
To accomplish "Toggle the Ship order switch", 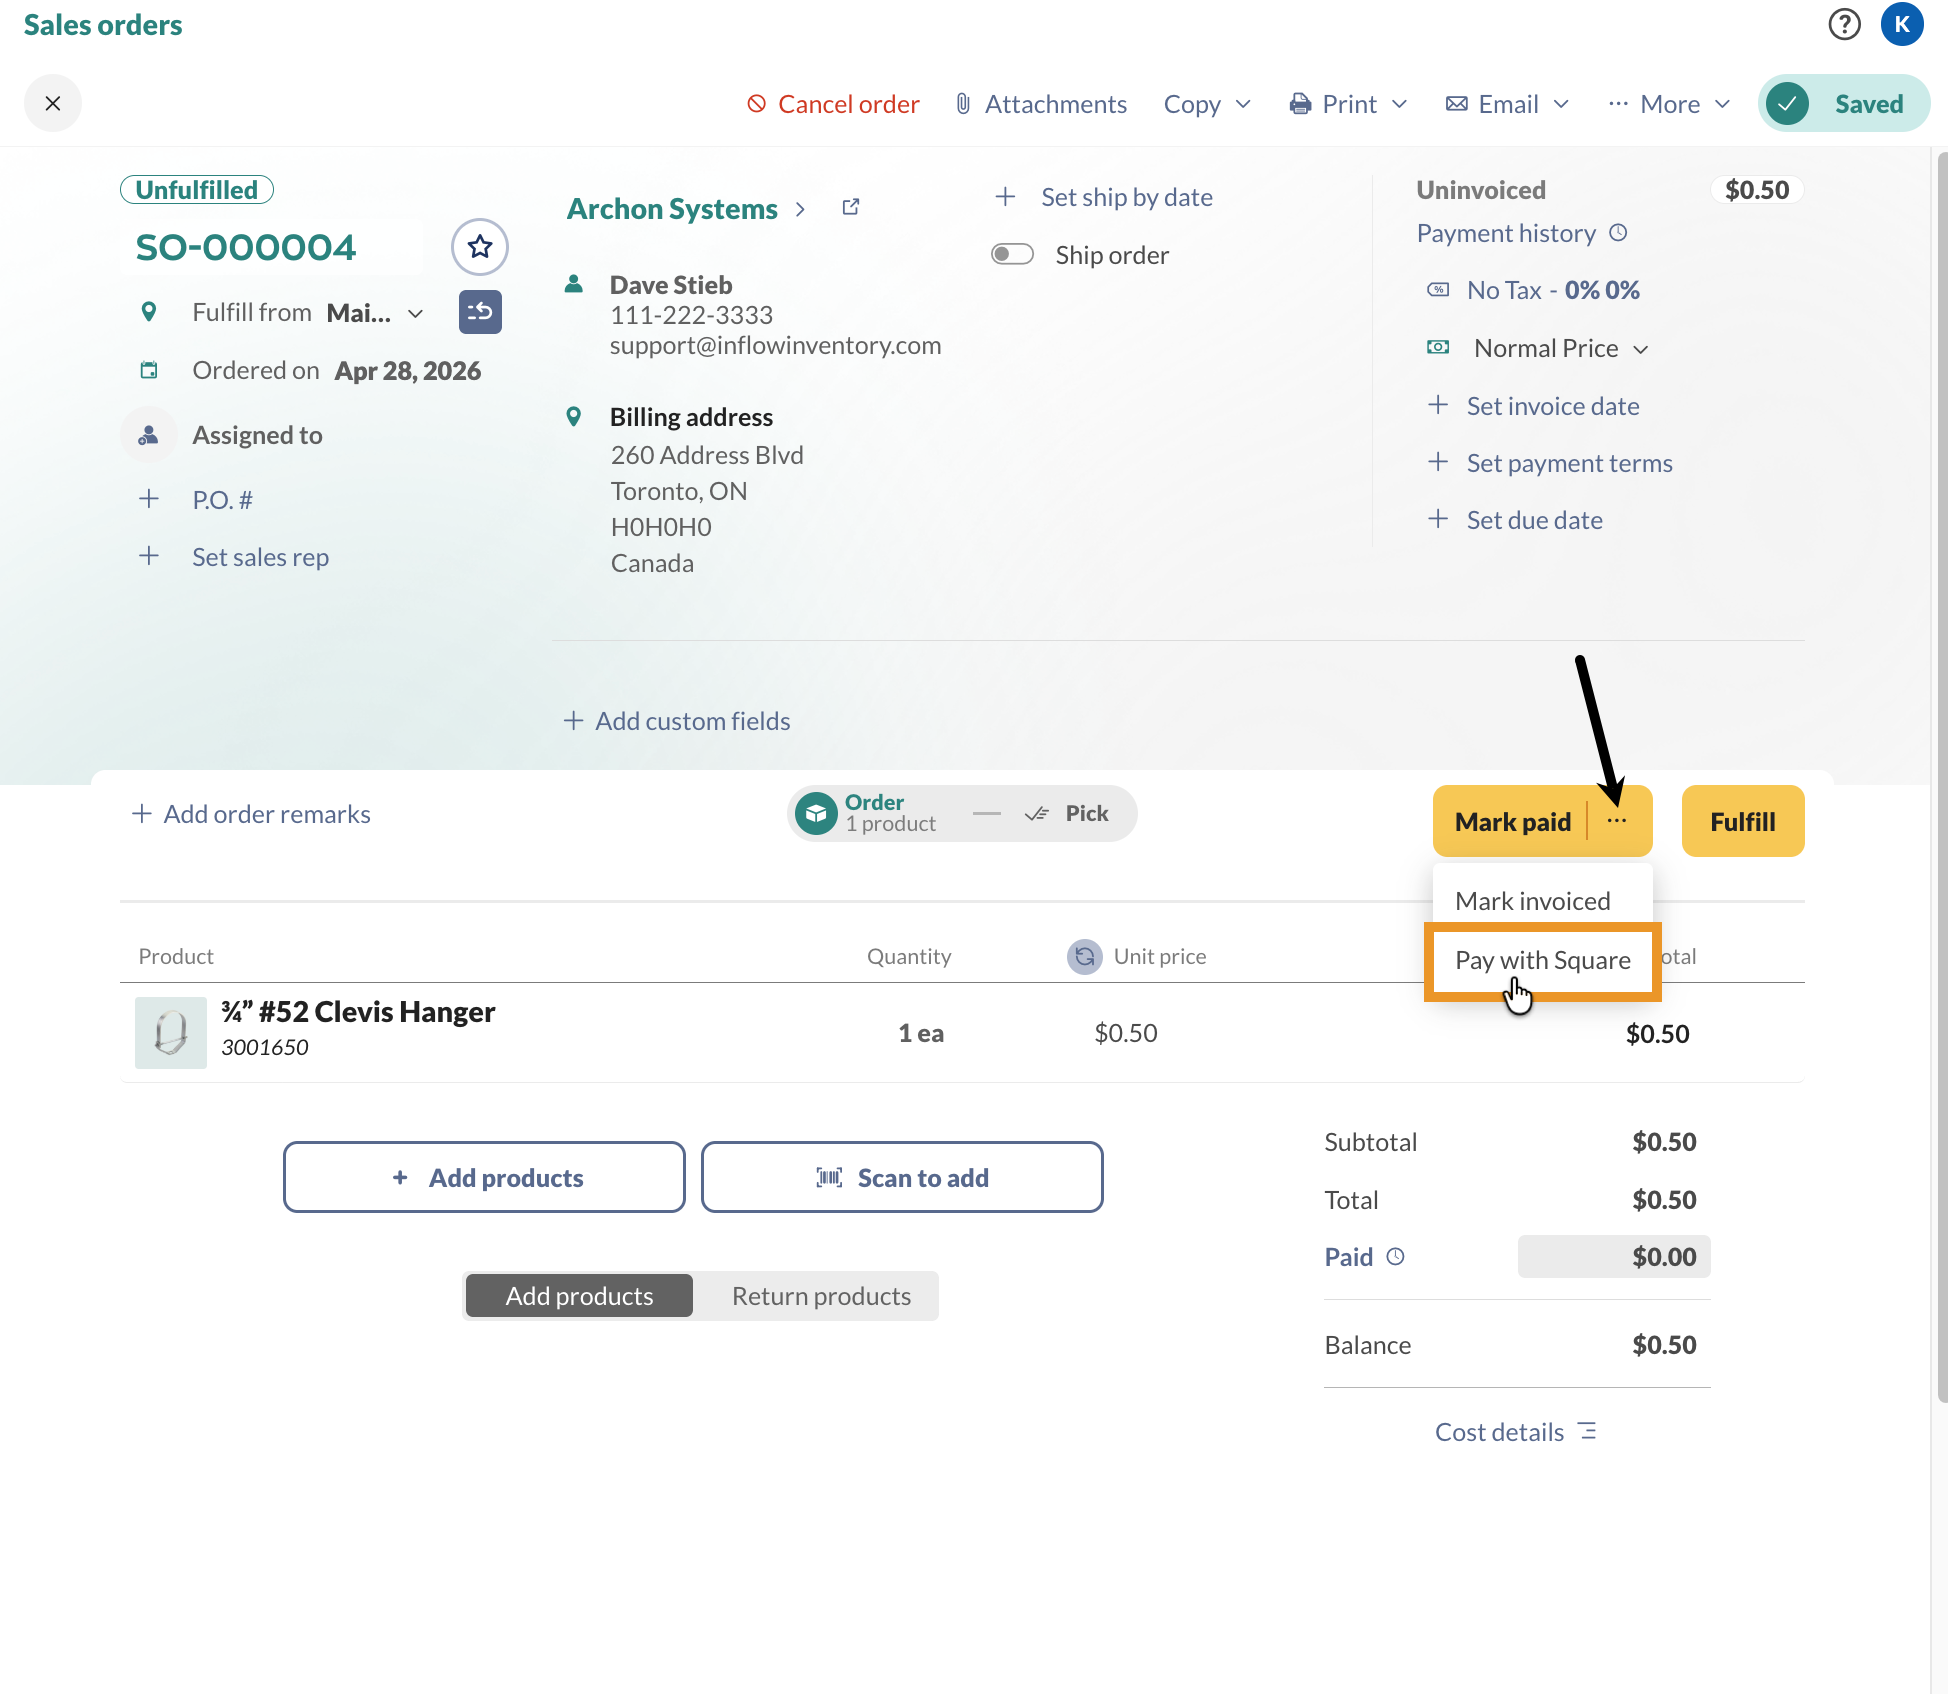I will [1012, 254].
